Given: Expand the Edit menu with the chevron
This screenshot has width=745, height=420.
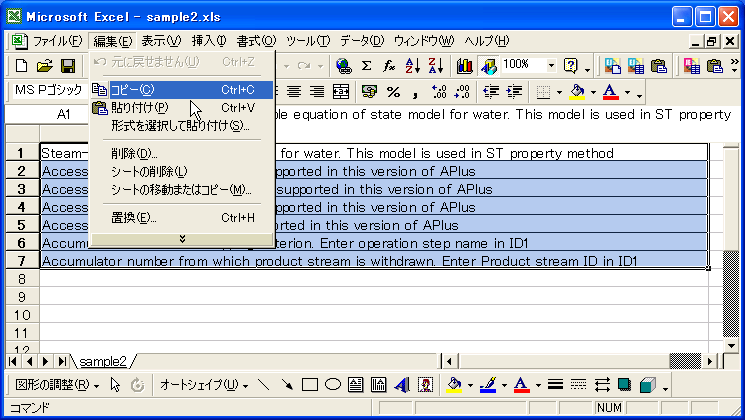Looking at the screenshot, I should [182, 239].
